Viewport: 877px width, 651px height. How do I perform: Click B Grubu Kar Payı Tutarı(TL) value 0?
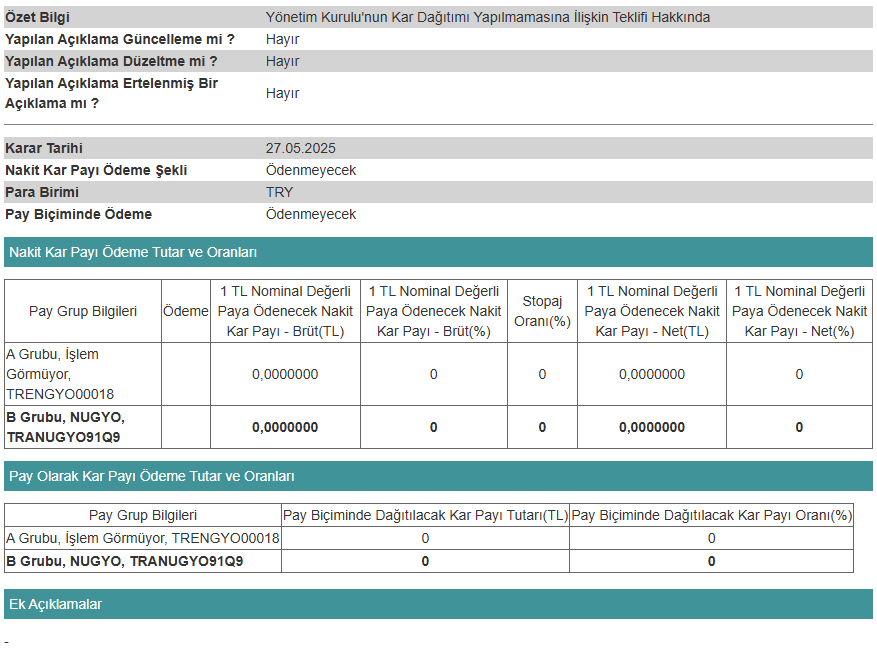(425, 561)
